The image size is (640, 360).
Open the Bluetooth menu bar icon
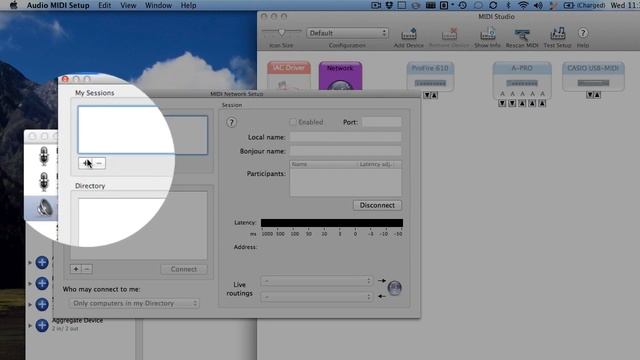point(508,5)
